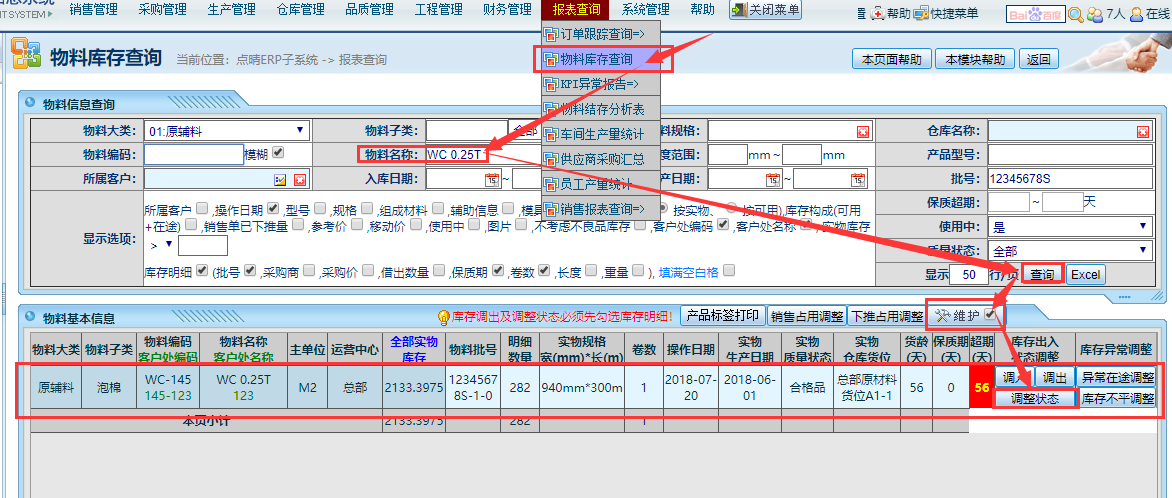This screenshot has width=1172, height=498.
Task: Open calendar picker for 入库日期 start date
Action: pos(491,179)
